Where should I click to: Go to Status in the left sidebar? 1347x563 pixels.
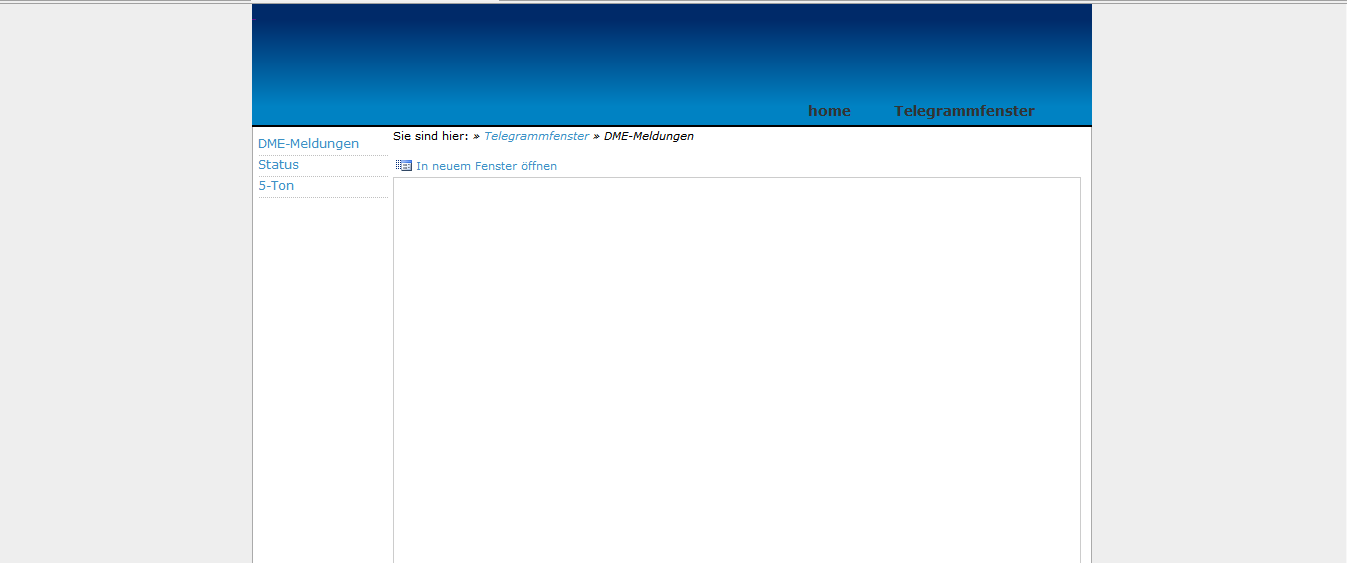pos(278,165)
